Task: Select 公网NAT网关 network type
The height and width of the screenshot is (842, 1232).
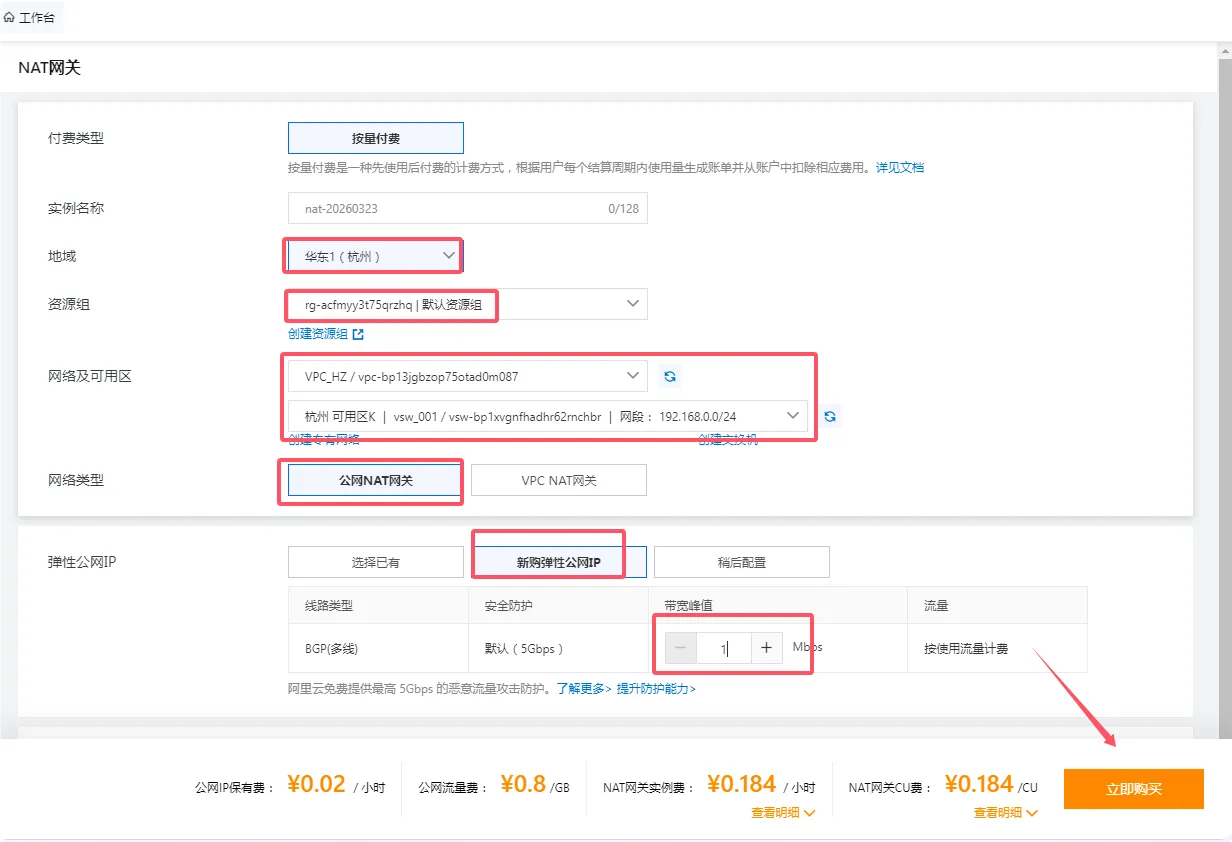Action: tap(371, 480)
